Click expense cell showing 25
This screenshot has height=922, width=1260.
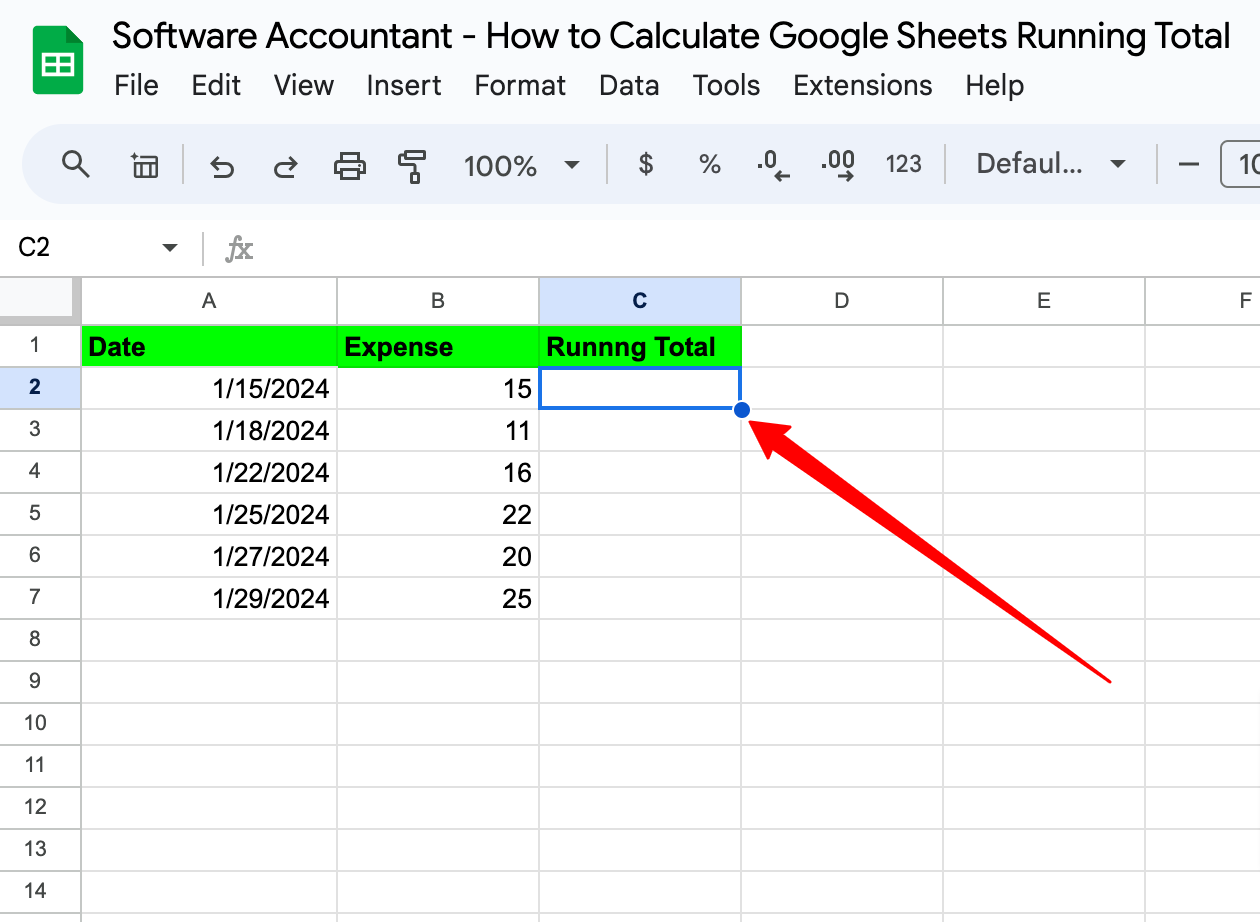[438, 598]
